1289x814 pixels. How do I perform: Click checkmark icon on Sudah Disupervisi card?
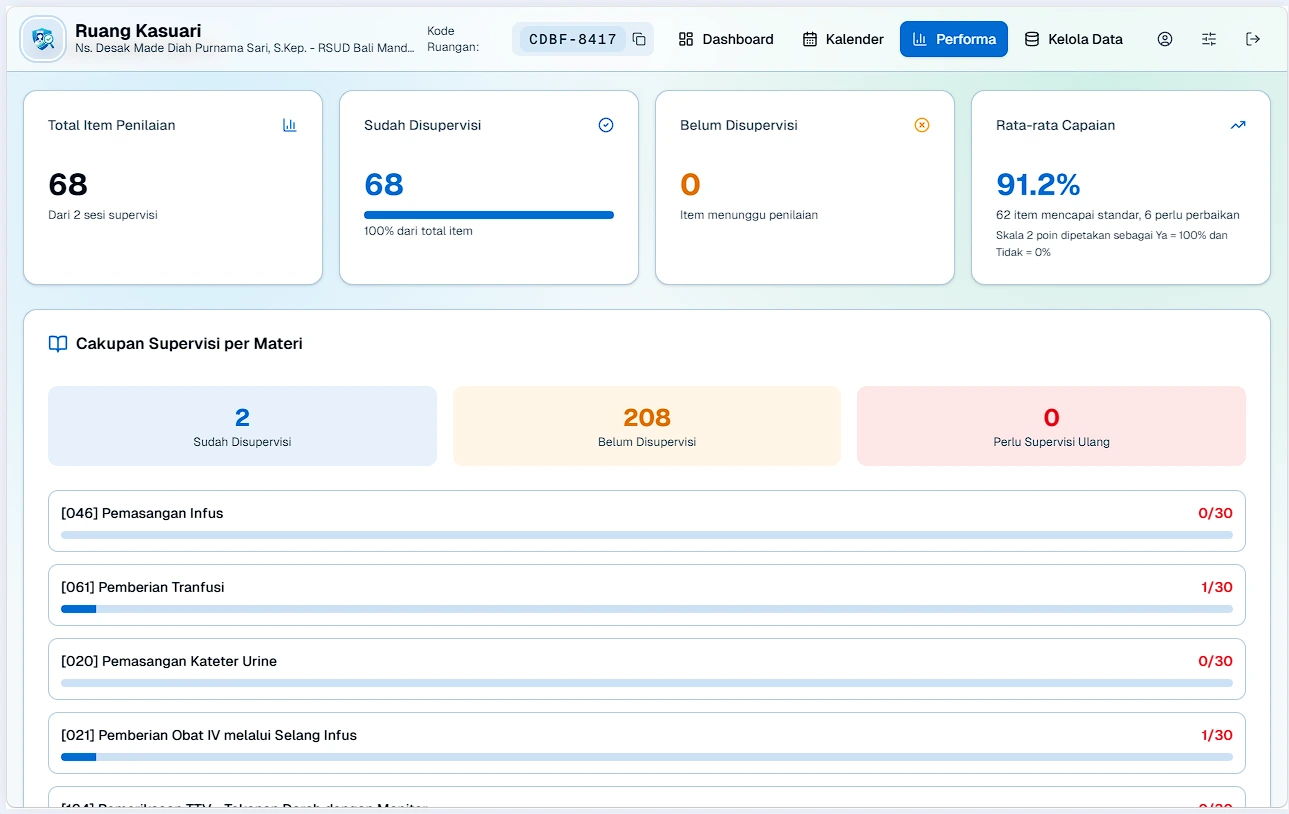(x=606, y=125)
